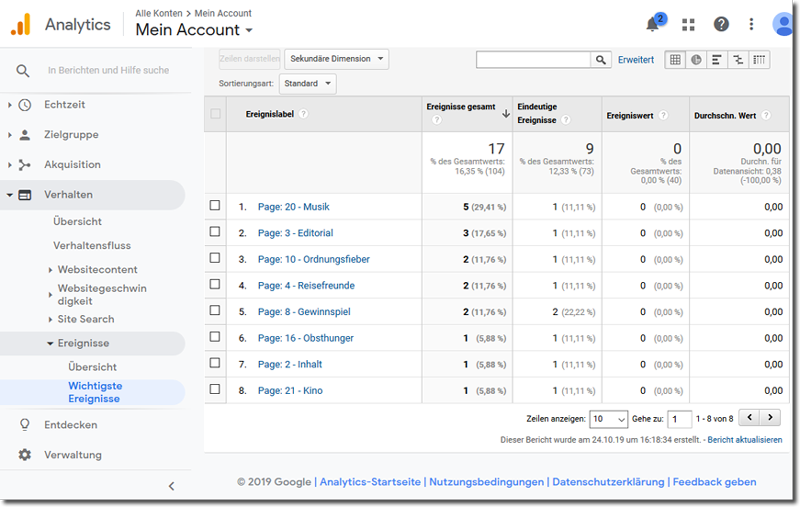Screen dimensions: 800x507
Task: Check the row for Page: 21 - Kino
Action: click(215, 390)
